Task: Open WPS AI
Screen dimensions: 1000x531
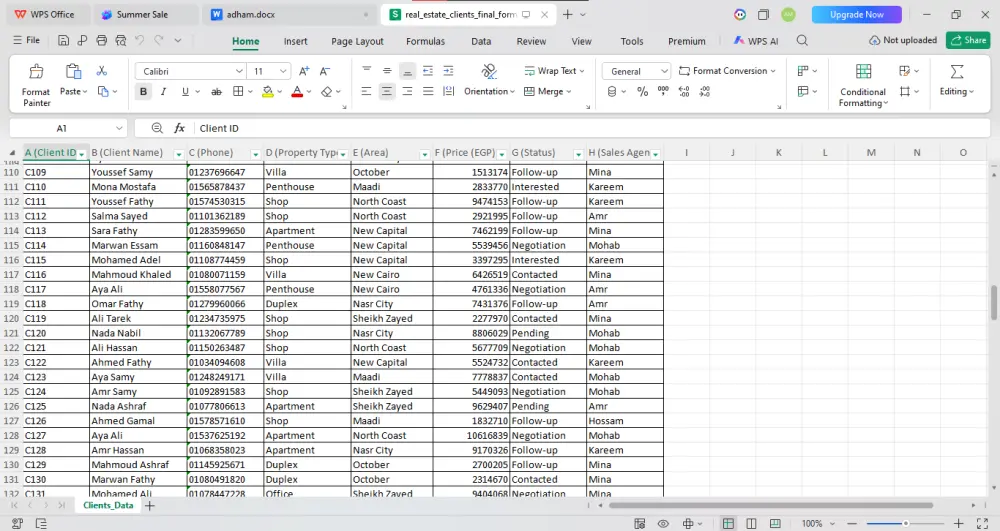Action: coord(756,41)
